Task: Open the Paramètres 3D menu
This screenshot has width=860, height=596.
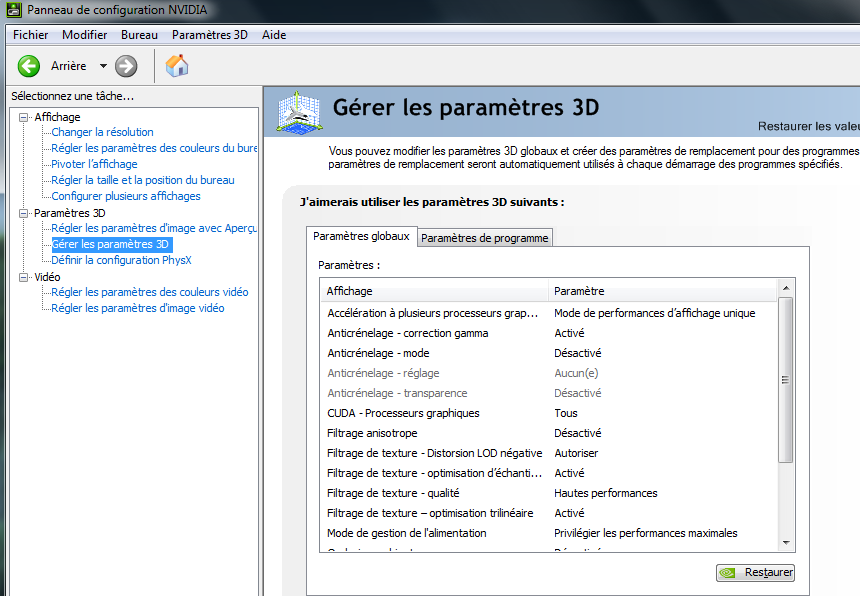Action: pos(209,35)
